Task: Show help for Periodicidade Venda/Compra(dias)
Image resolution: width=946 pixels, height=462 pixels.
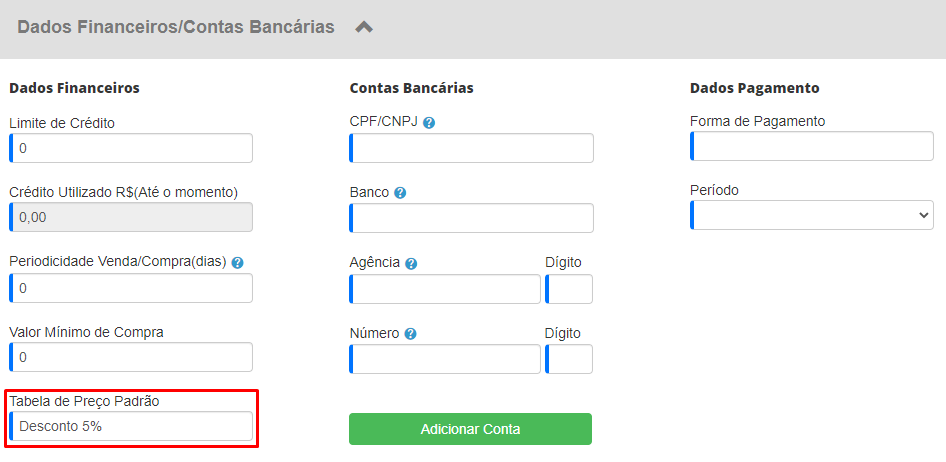Action: point(238,262)
